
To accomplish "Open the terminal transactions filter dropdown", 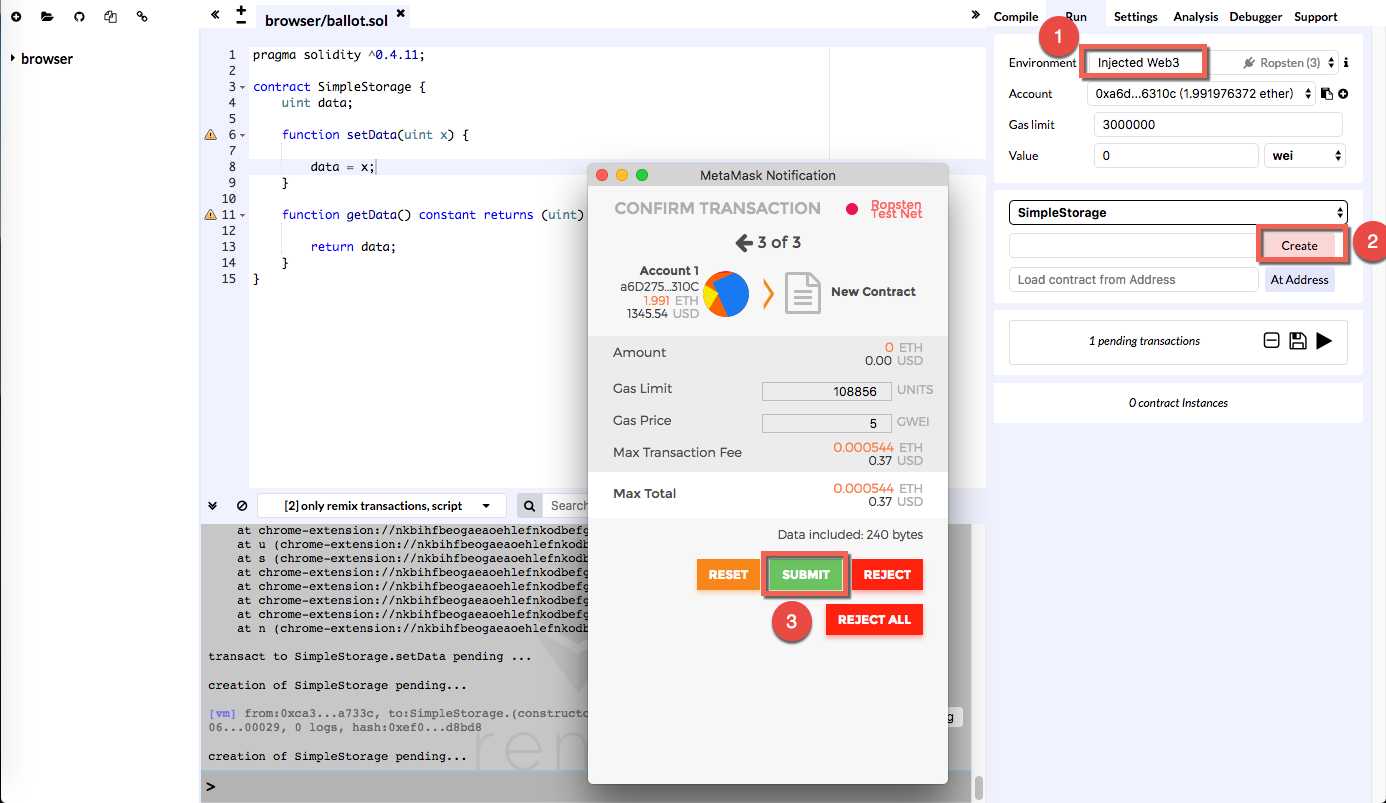I will (381, 506).
